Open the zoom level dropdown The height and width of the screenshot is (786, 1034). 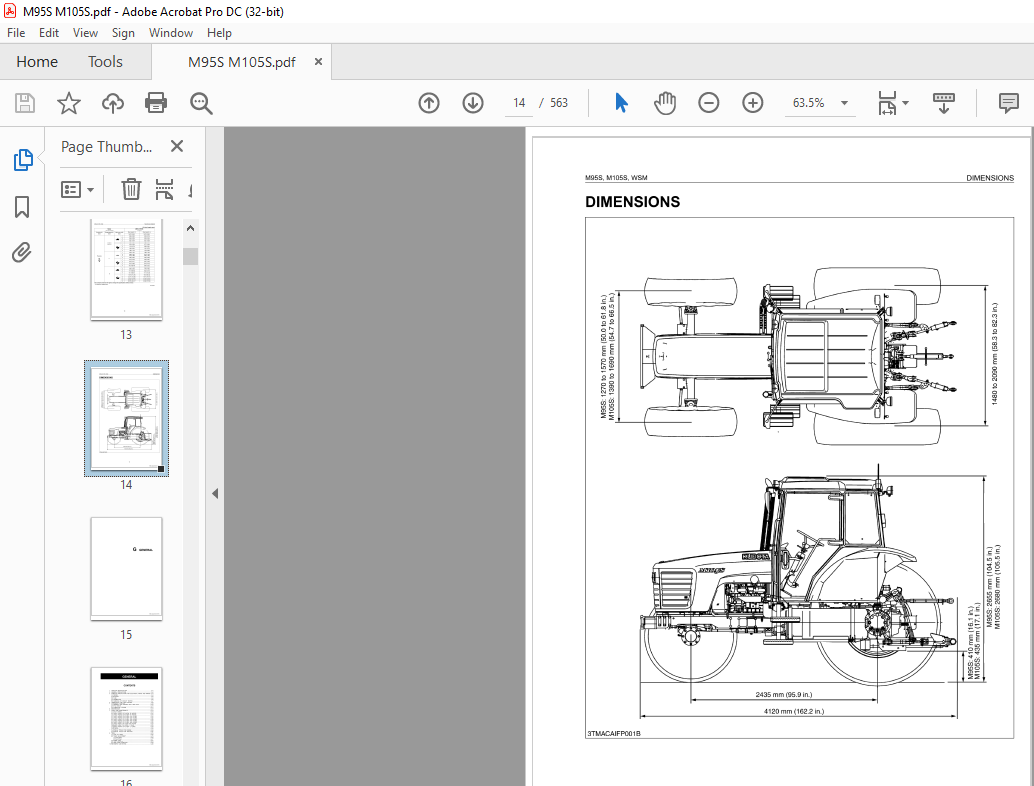click(x=844, y=103)
